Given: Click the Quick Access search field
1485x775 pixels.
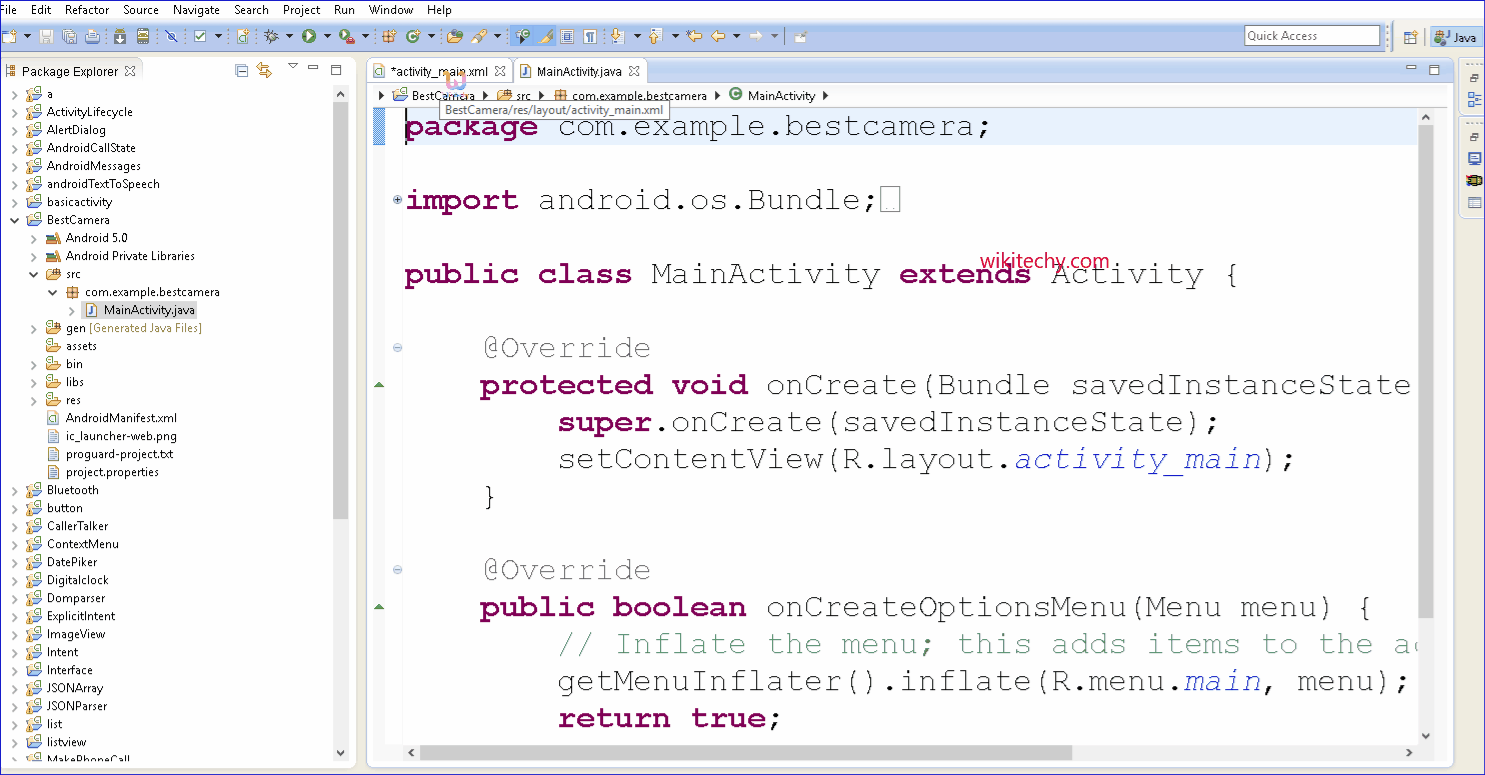Looking at the screenshot, I should (x=1311, y=36).
